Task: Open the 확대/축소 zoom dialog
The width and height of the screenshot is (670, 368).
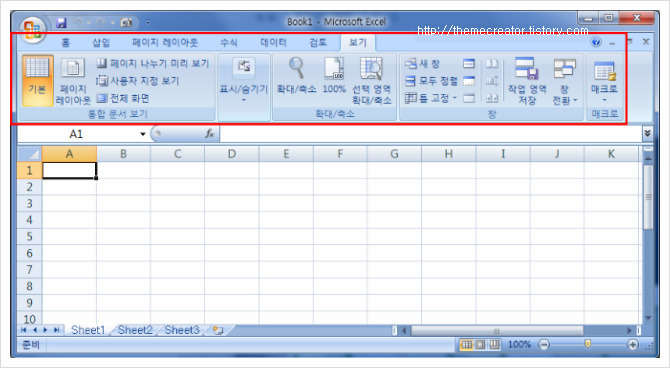Action: click(x=297, y=76)
